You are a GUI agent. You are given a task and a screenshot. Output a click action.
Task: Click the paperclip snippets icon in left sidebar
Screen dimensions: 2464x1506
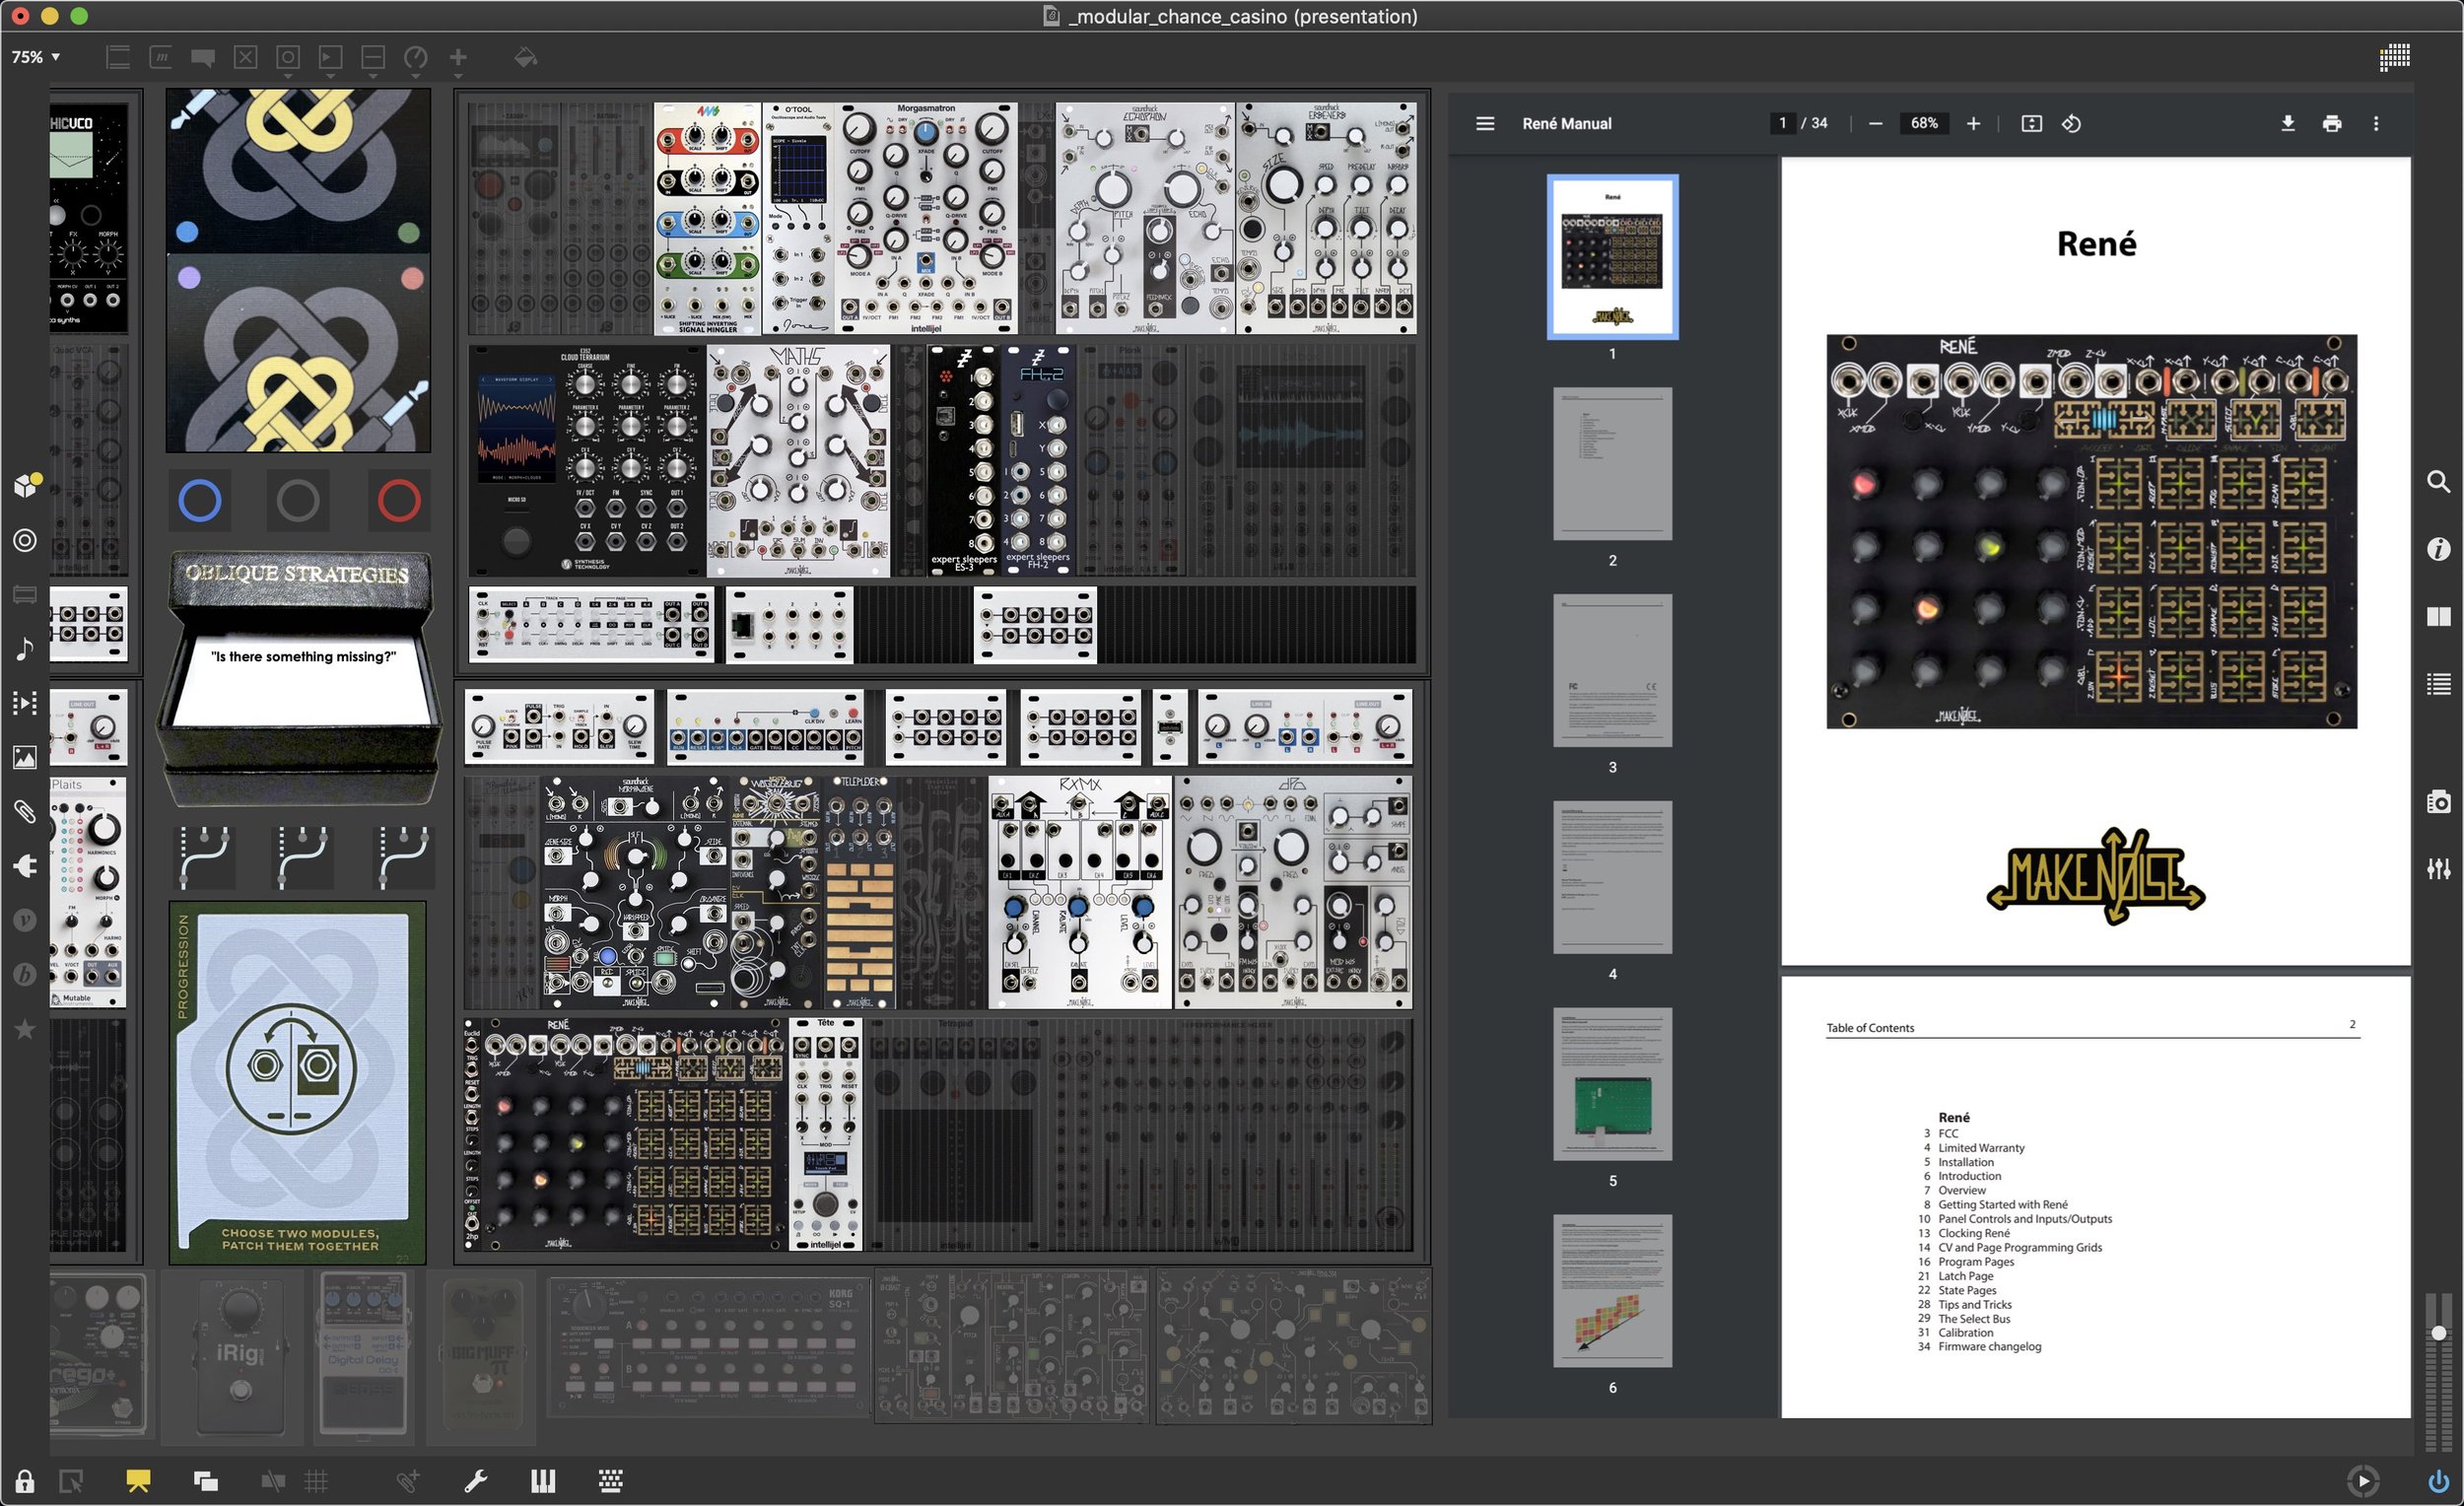click(25, 811)
